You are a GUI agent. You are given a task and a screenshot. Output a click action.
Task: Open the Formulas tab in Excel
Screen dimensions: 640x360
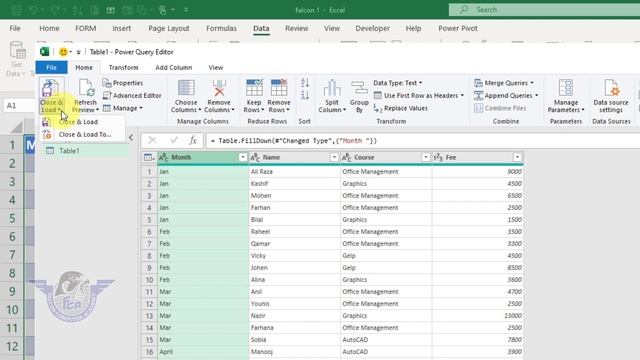coord(221,28)
